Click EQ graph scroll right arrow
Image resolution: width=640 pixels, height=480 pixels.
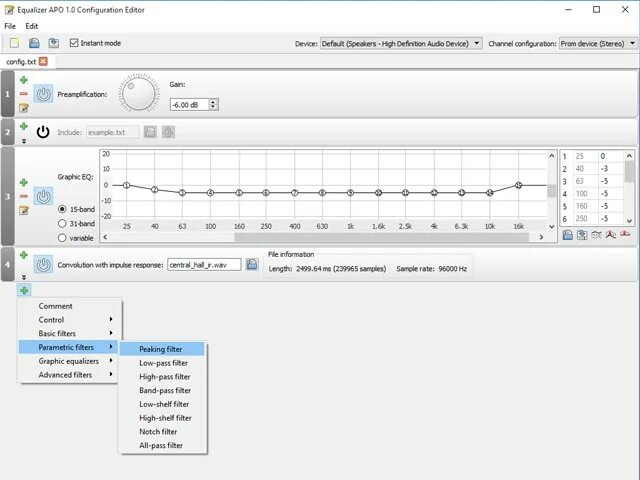[541, 237]
